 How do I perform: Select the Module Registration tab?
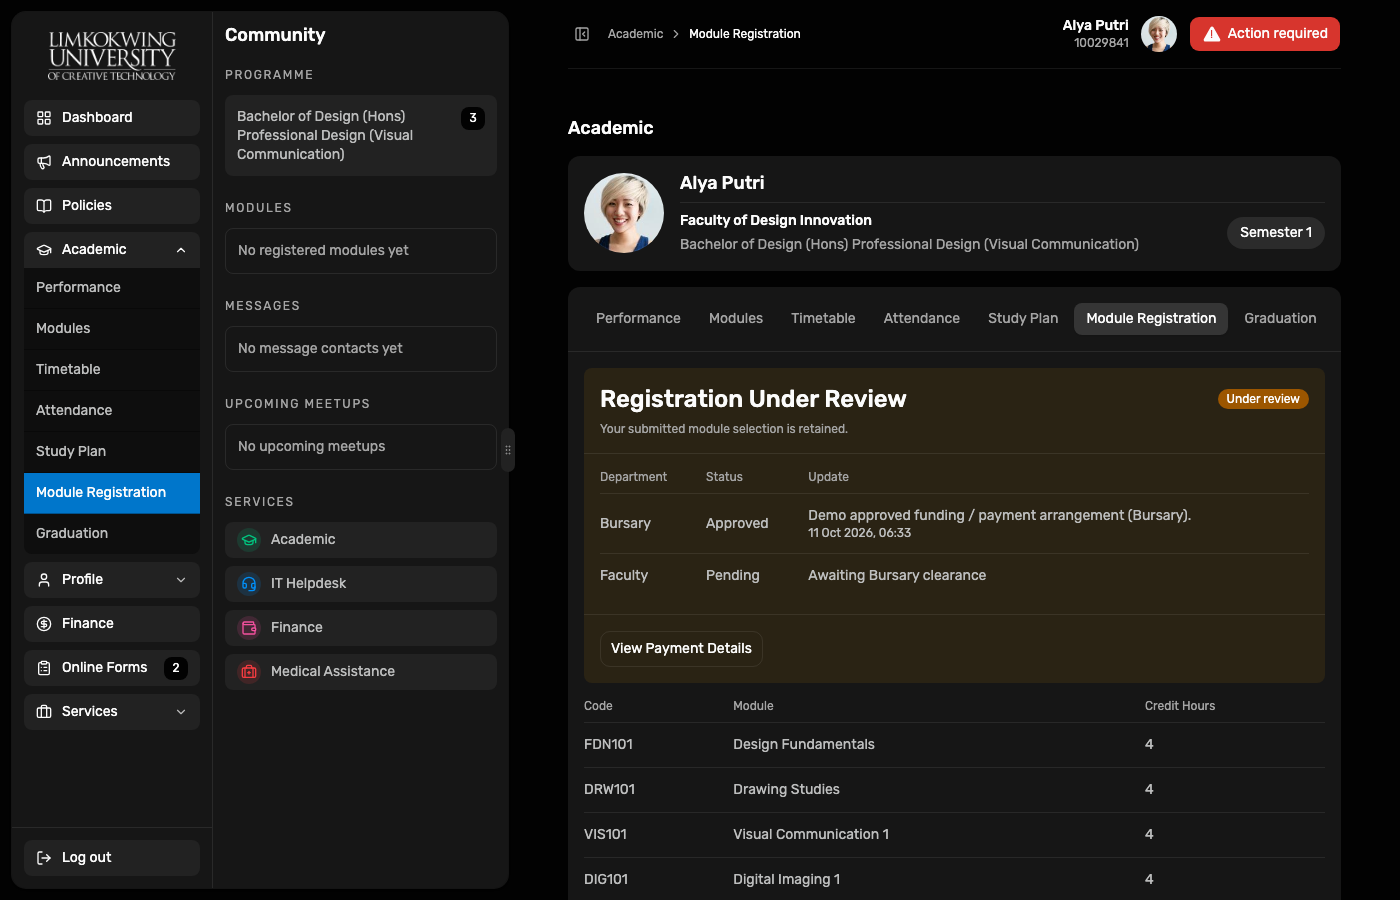tap(1151, 319)
